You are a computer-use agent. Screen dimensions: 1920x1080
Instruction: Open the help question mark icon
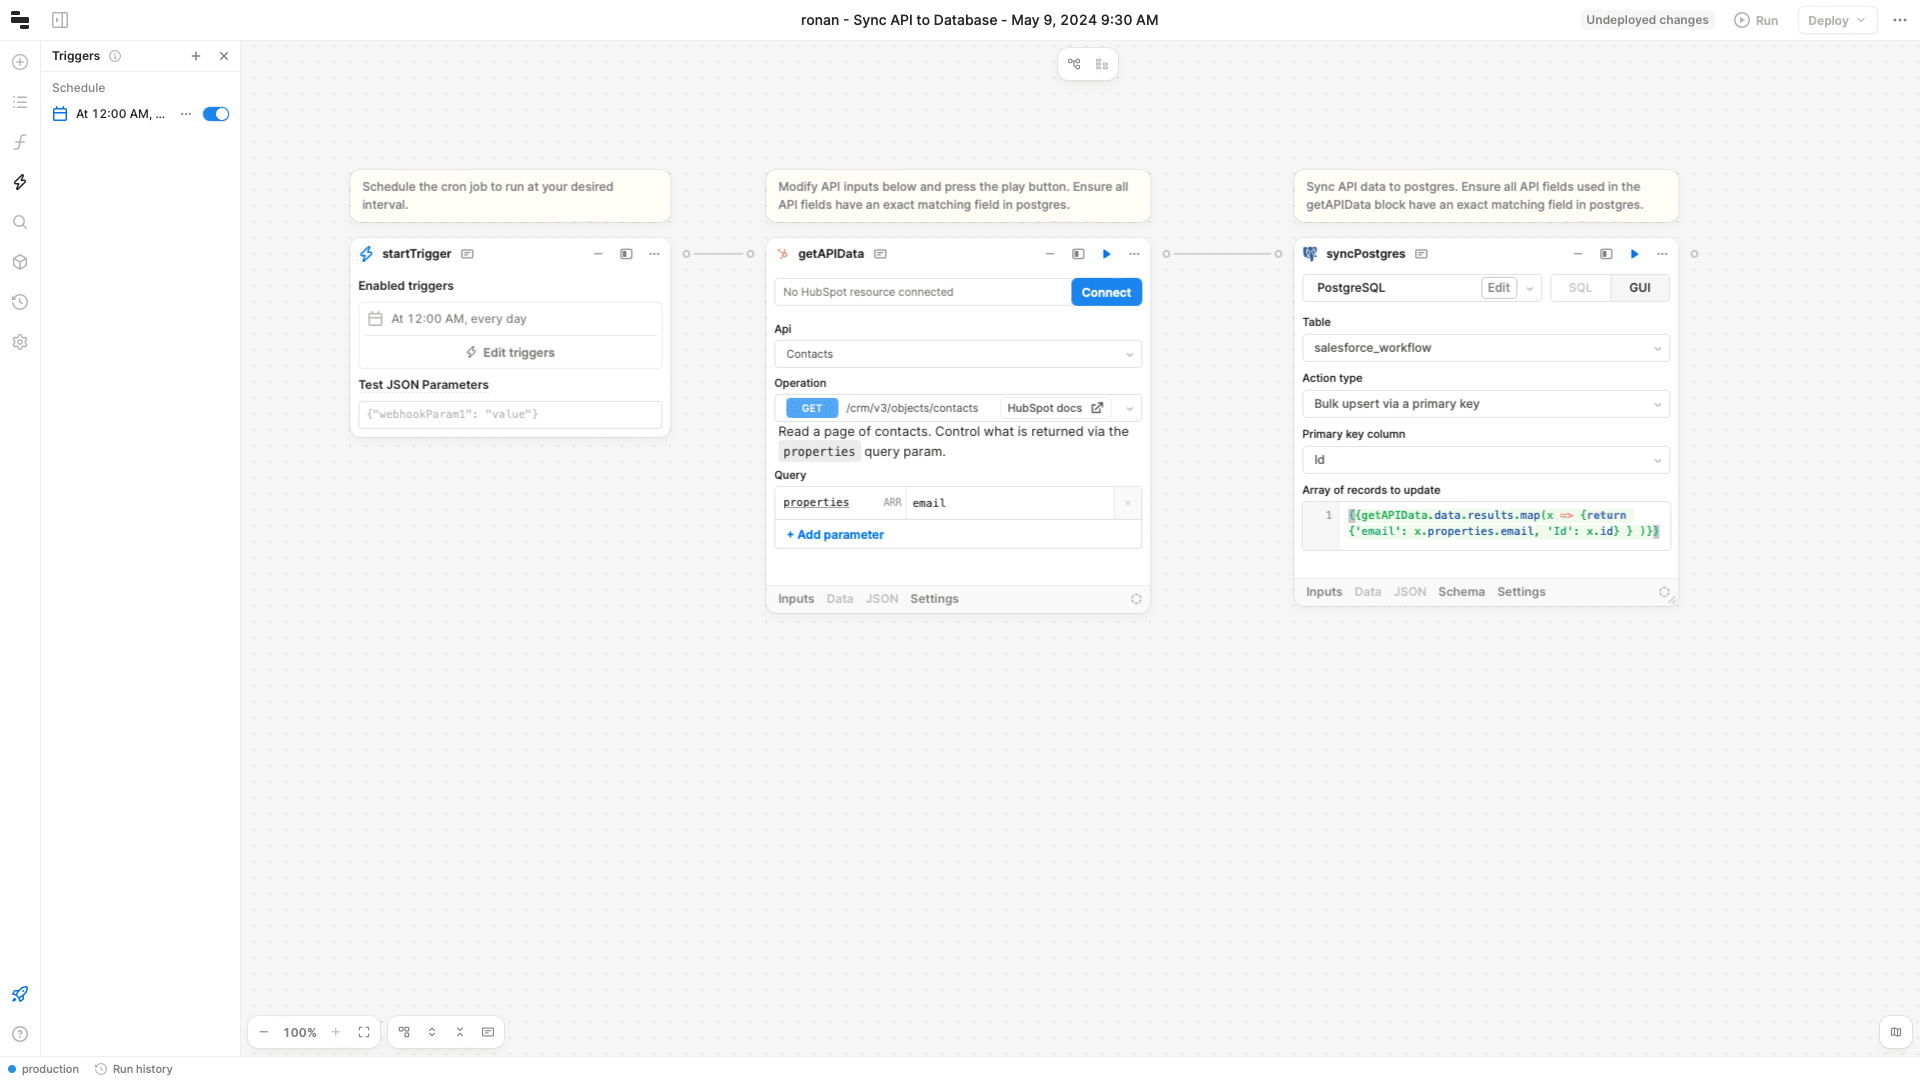tap(20, 1034)
